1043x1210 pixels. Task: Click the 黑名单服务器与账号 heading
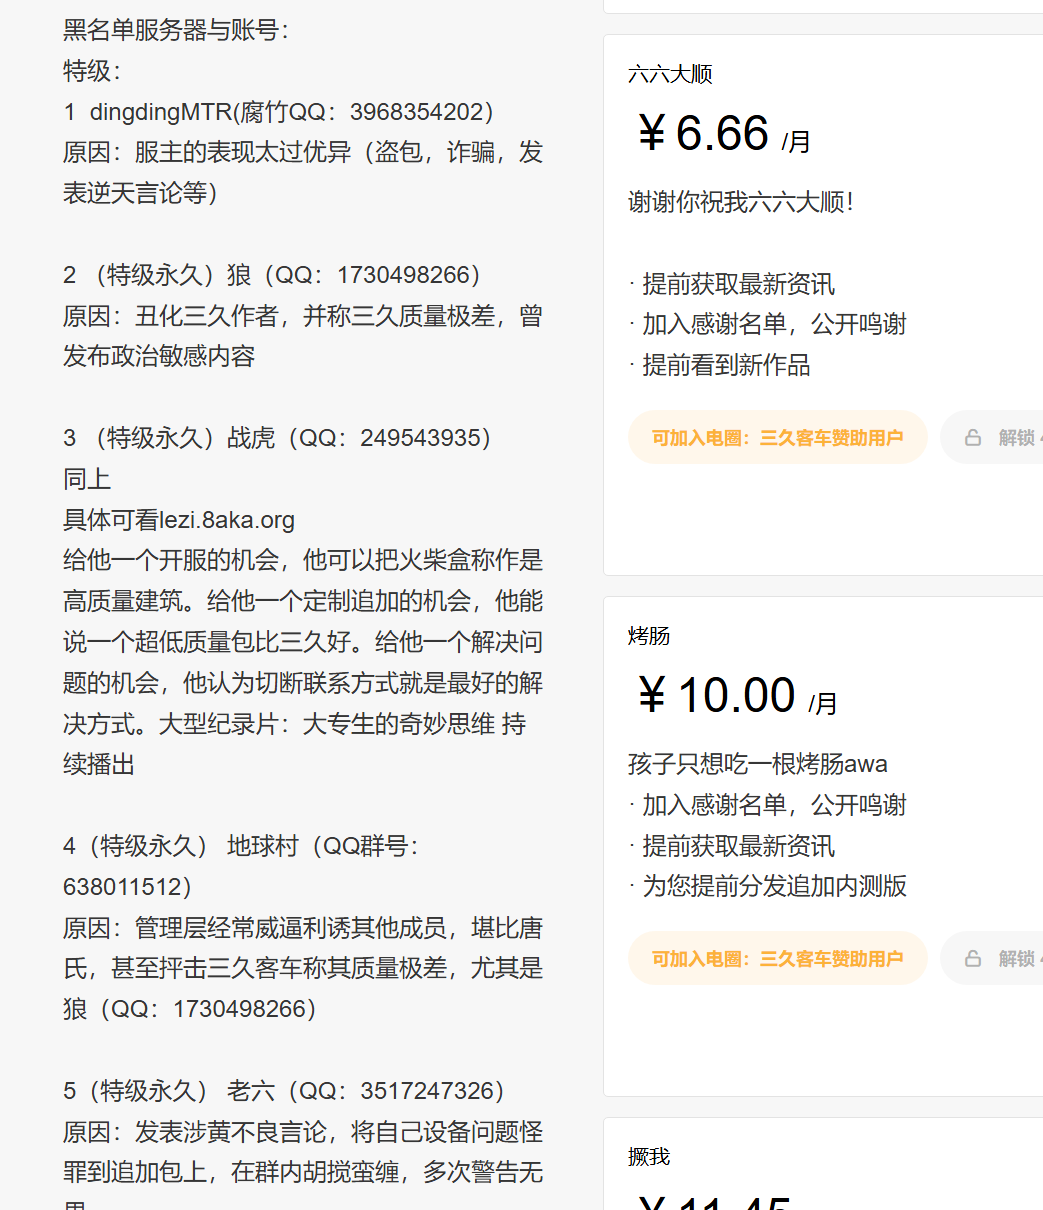(x=175, y=30)
